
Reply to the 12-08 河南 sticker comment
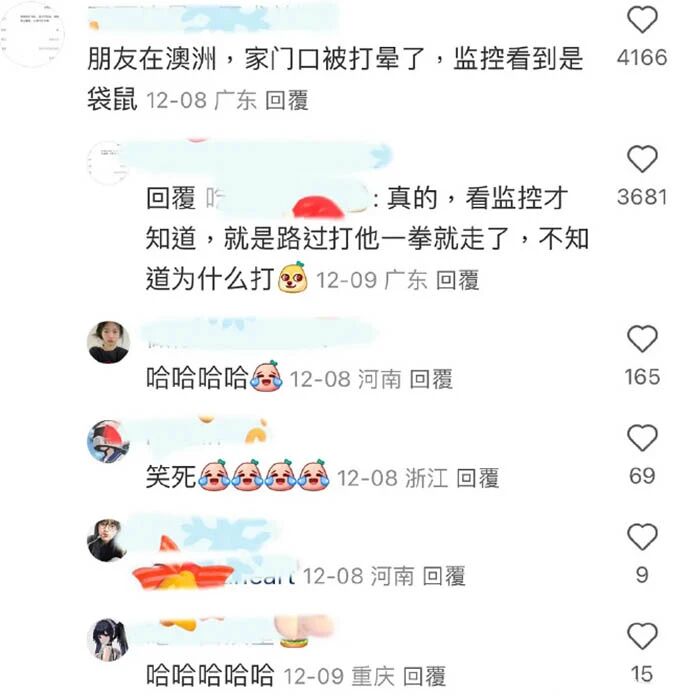point(444,576)
